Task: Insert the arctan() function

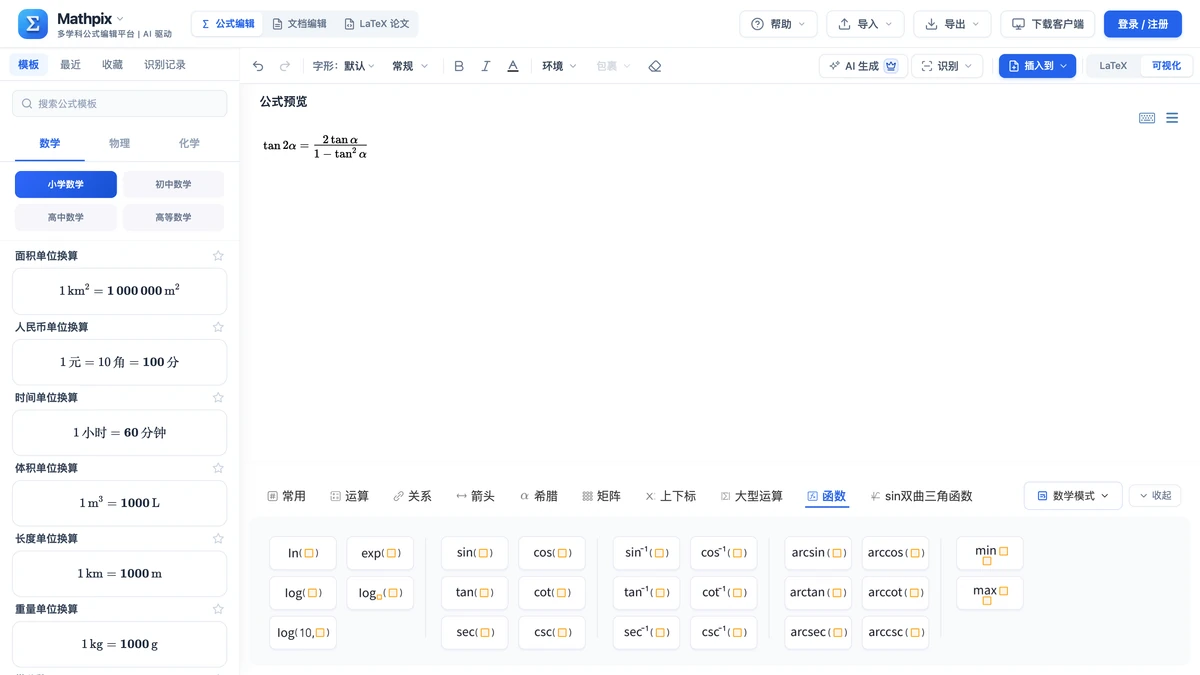Action: pyautogui.click(x=818, y=593)
